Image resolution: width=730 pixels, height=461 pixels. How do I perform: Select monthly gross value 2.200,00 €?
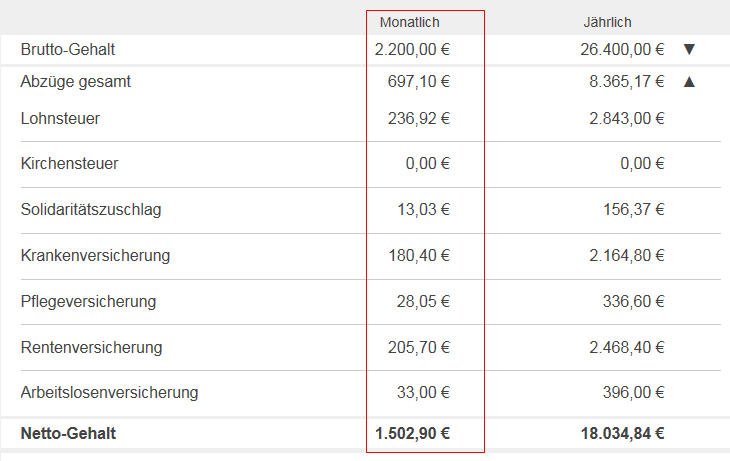point(412,49)
